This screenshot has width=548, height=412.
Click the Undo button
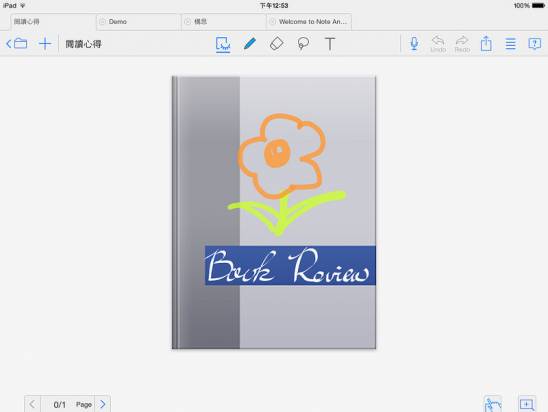coord(438,44)
